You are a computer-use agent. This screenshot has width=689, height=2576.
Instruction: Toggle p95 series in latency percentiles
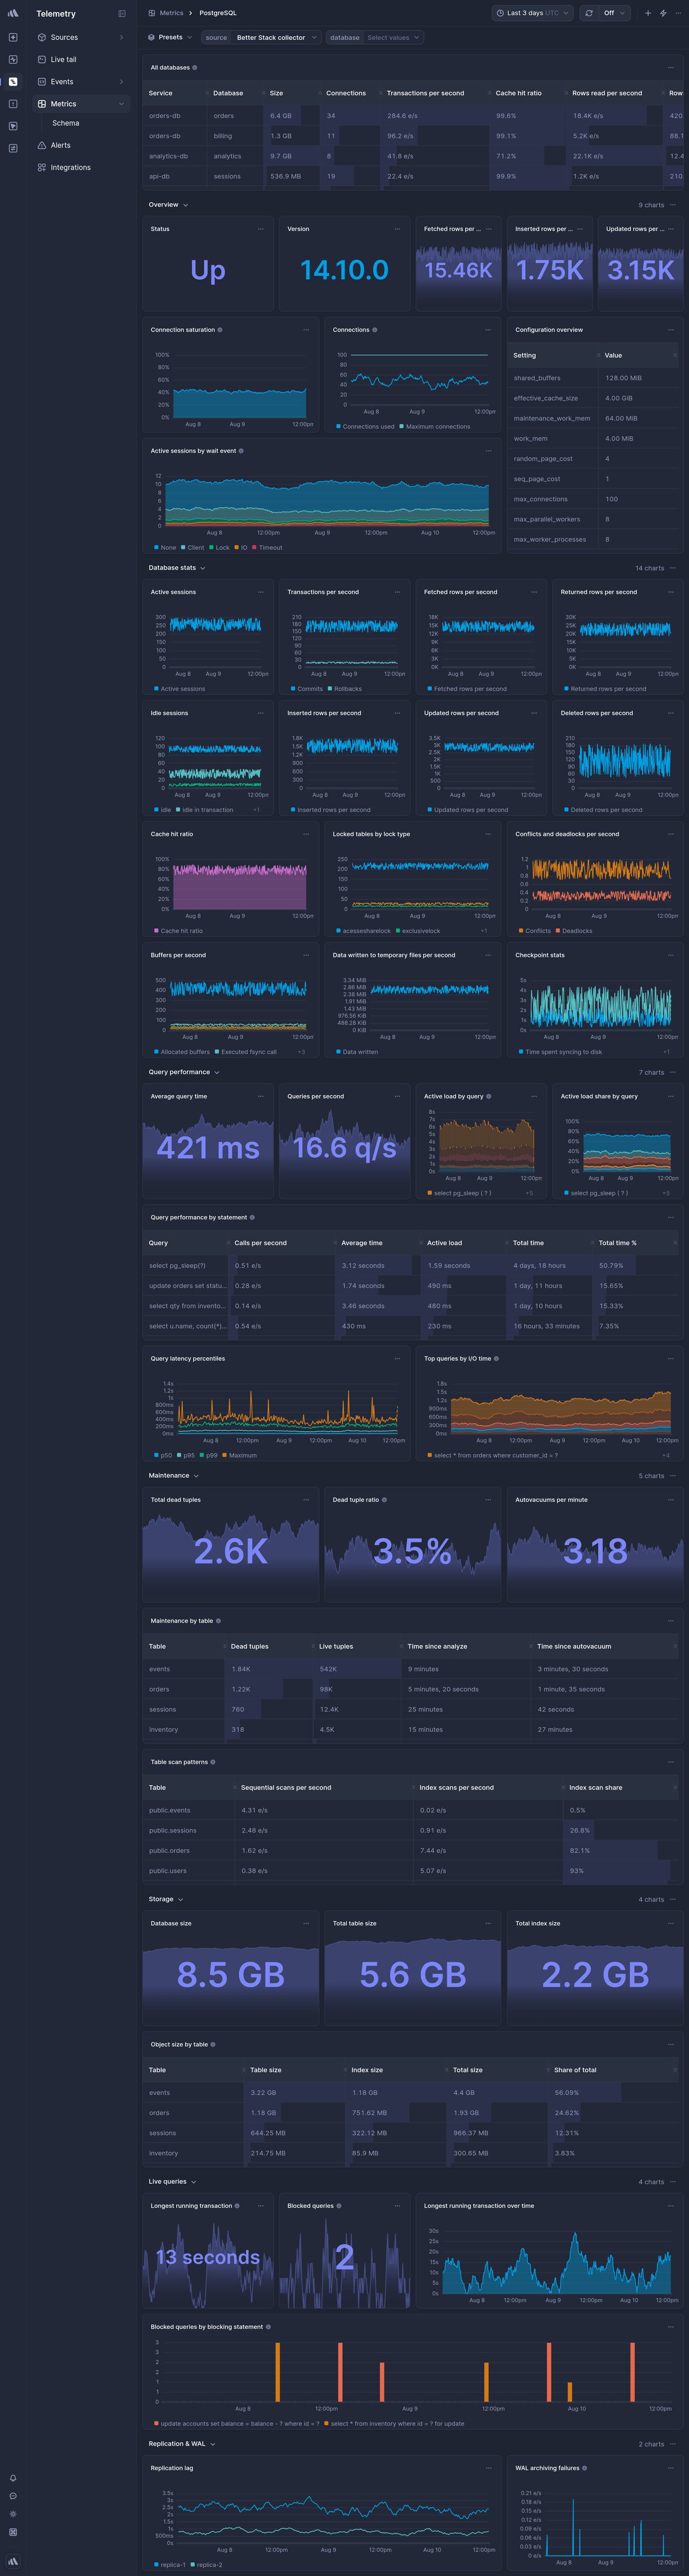[186, 1455]
